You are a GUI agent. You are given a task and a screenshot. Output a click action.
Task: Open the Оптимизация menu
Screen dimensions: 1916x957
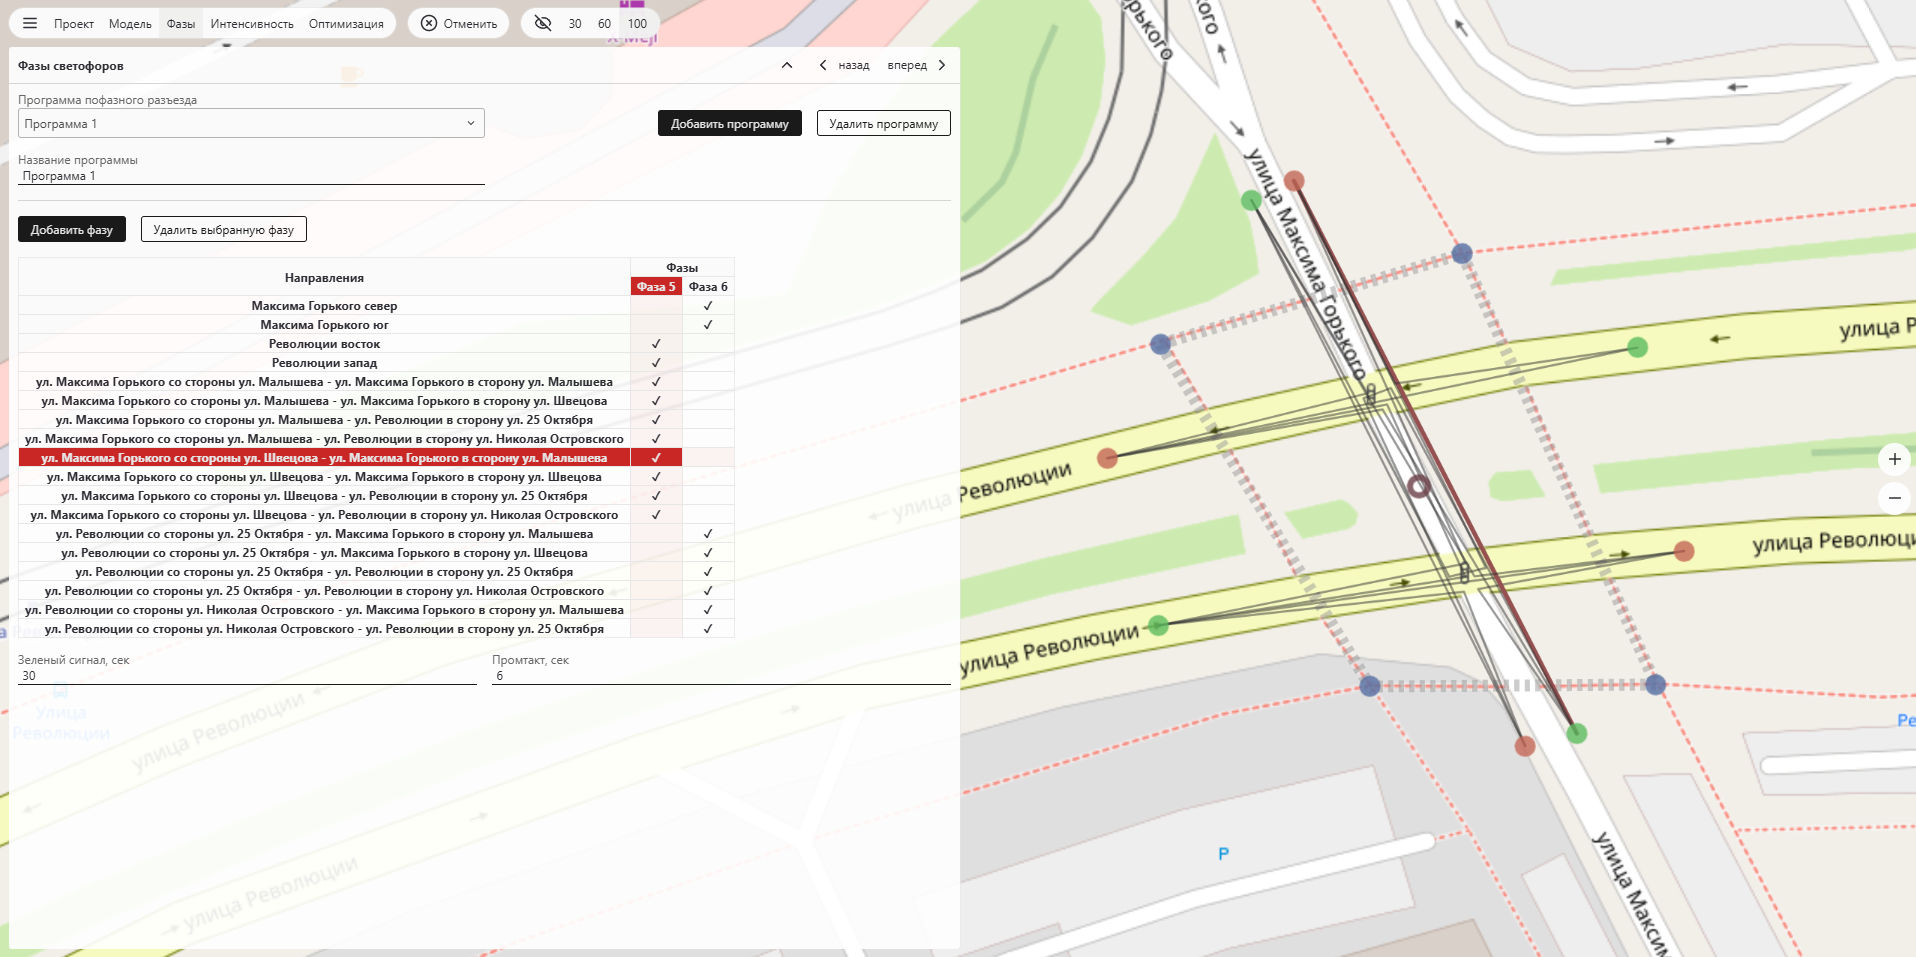pos(346,23)
